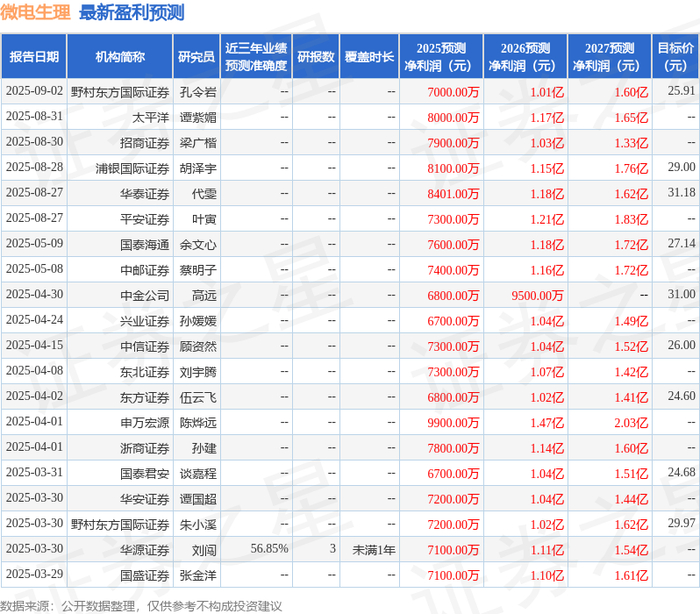Click institution 华泰证券

144,194
